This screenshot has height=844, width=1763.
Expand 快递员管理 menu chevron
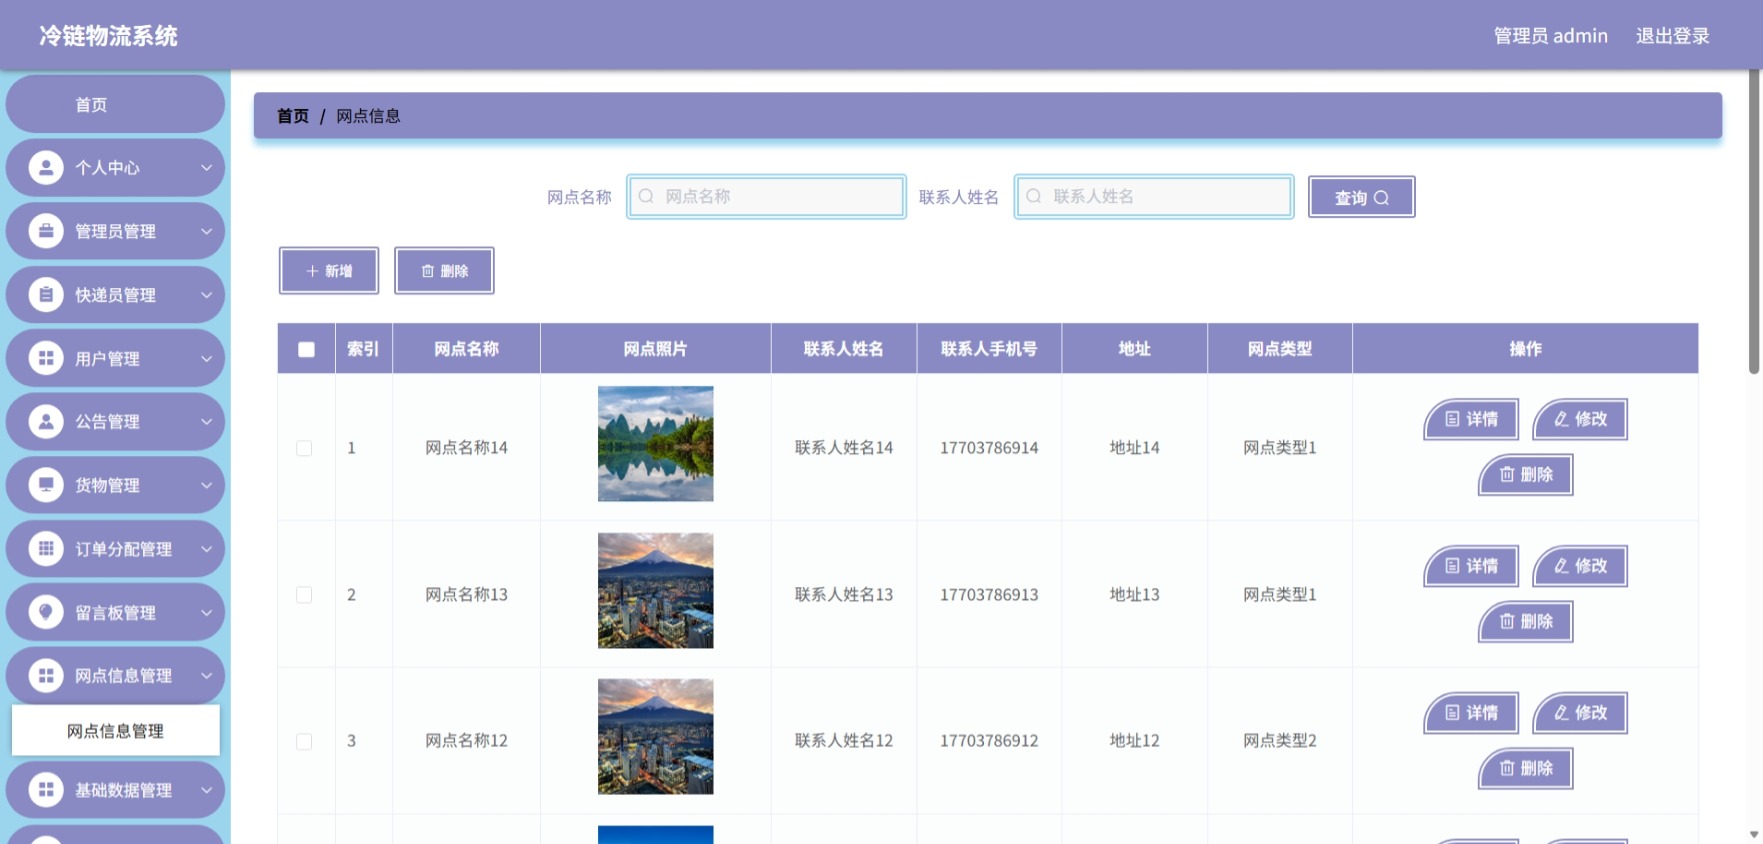point(206,294)
